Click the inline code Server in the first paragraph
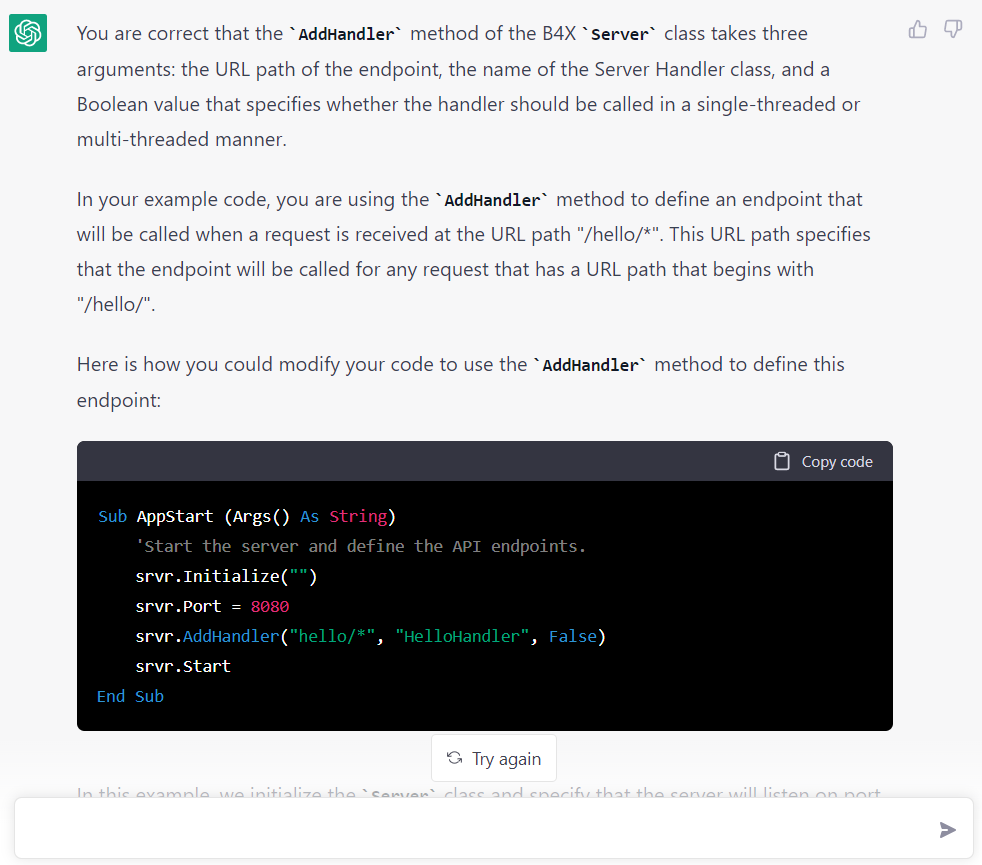Screen dimensions: 982x865 coord(619,33)
